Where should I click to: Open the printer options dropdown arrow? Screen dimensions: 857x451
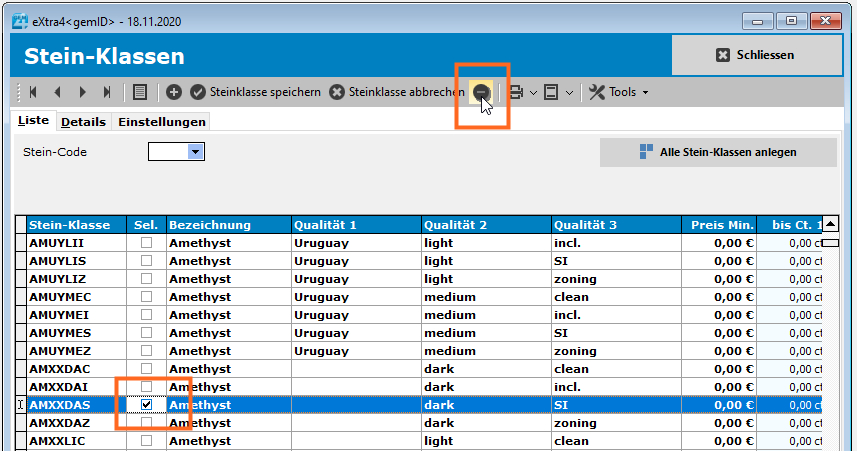tap(533, 92)
